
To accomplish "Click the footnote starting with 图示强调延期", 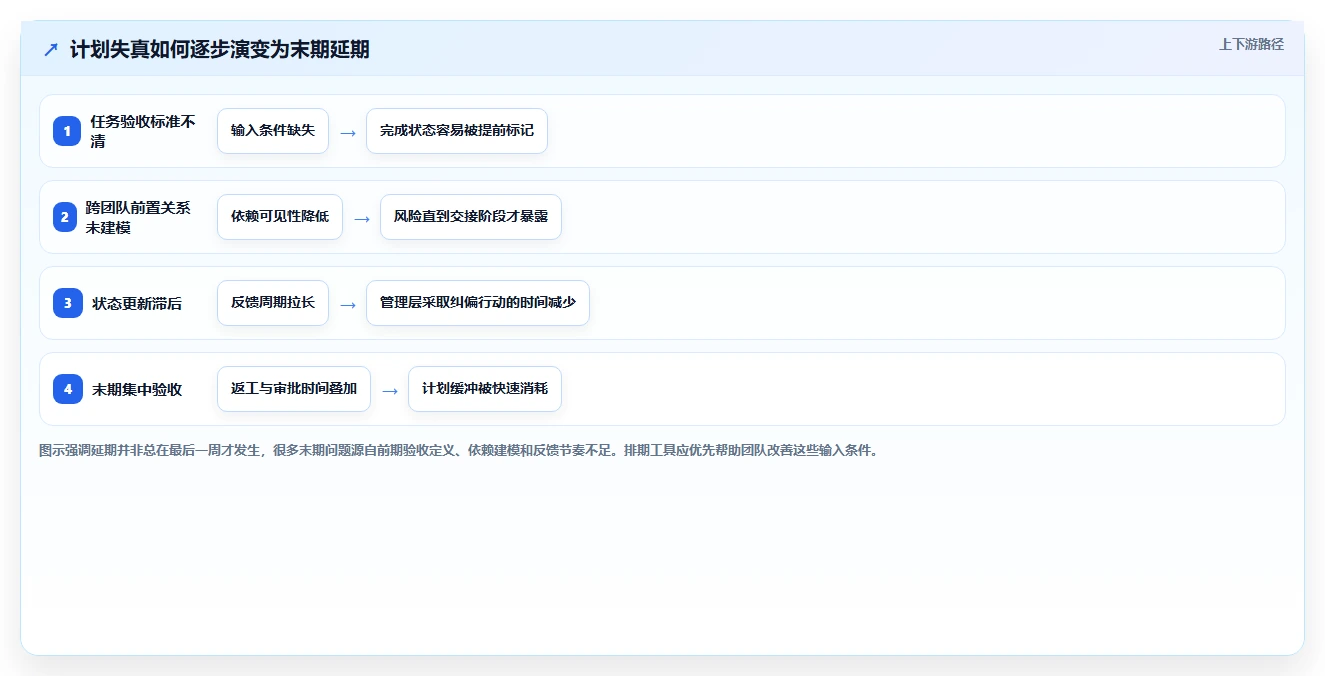I will (x=459, y=450).
